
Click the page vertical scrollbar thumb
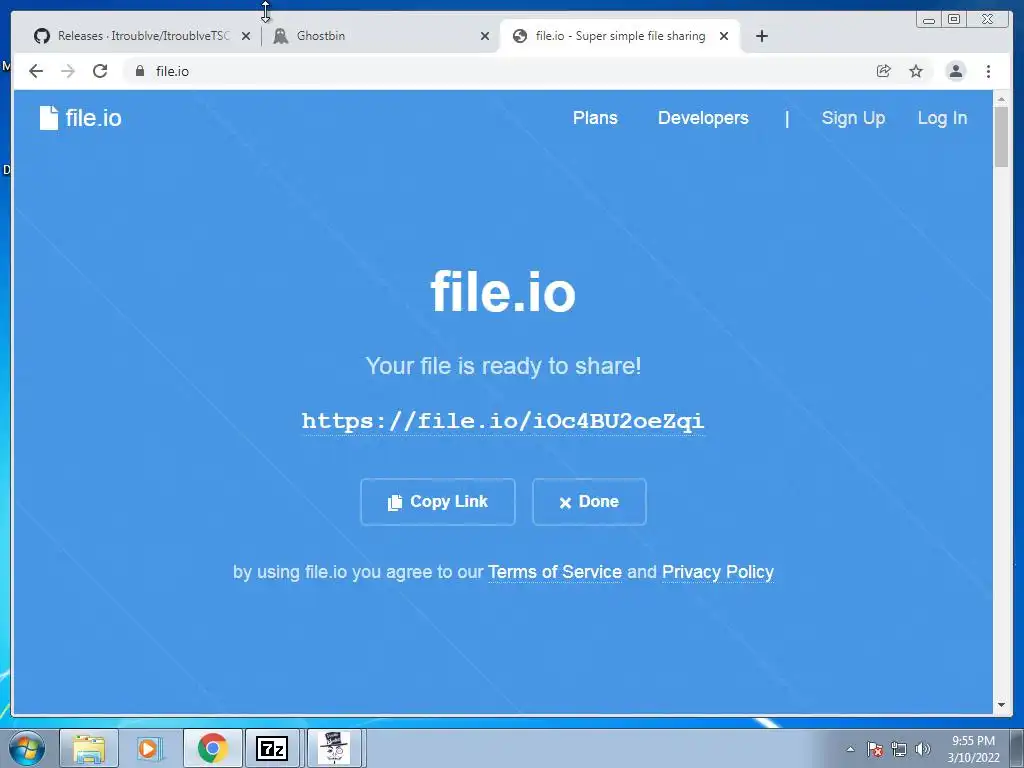pyautogui.click(x=1001, y=136)
